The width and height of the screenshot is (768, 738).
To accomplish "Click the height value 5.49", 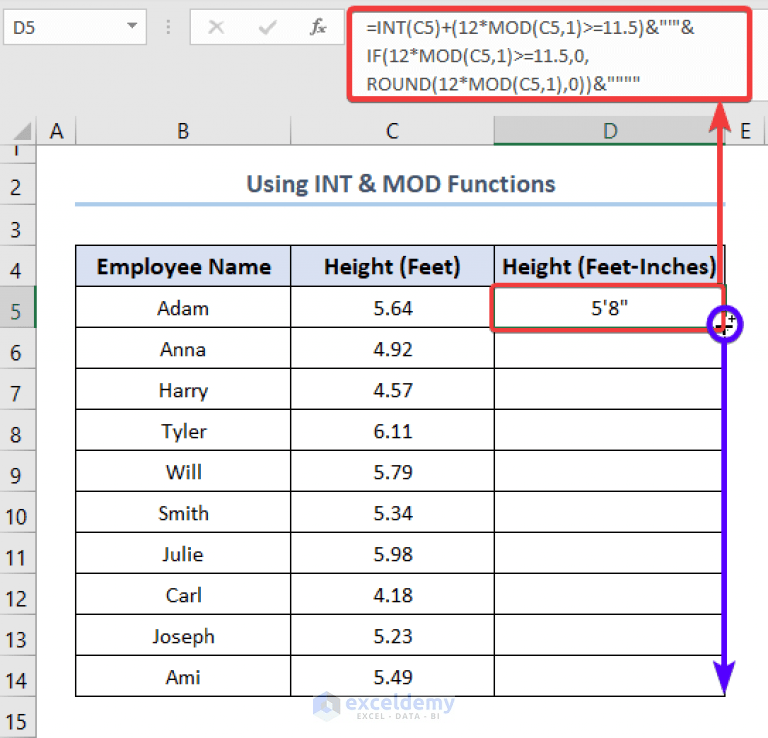I will [x=392, y=677].
